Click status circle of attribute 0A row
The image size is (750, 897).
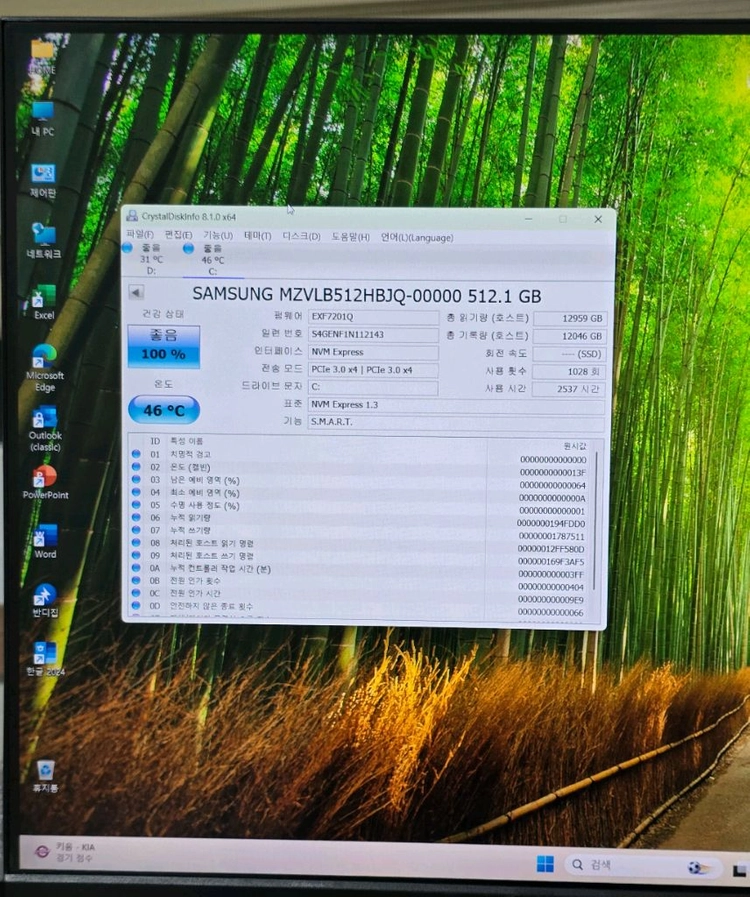click(x=136, y=567)
